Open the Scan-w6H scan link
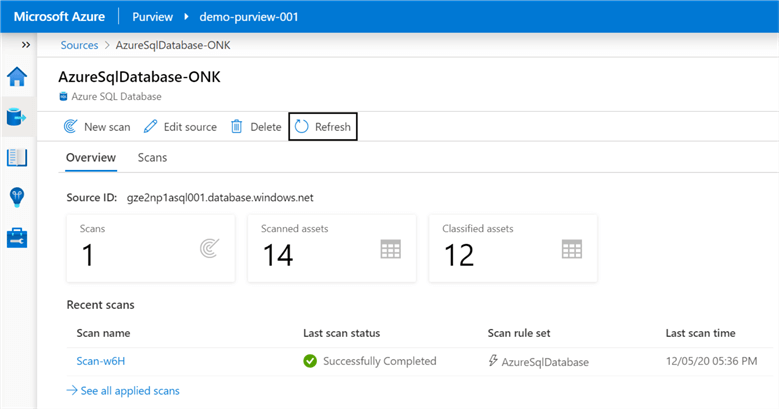Viewport: 779px width, 409px height. pos(98,361)
